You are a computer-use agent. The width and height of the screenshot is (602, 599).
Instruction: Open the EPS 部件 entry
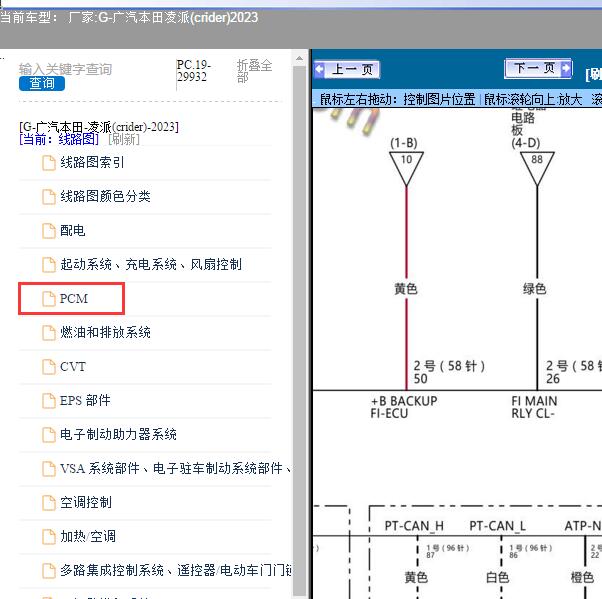[x=85, y=400]
